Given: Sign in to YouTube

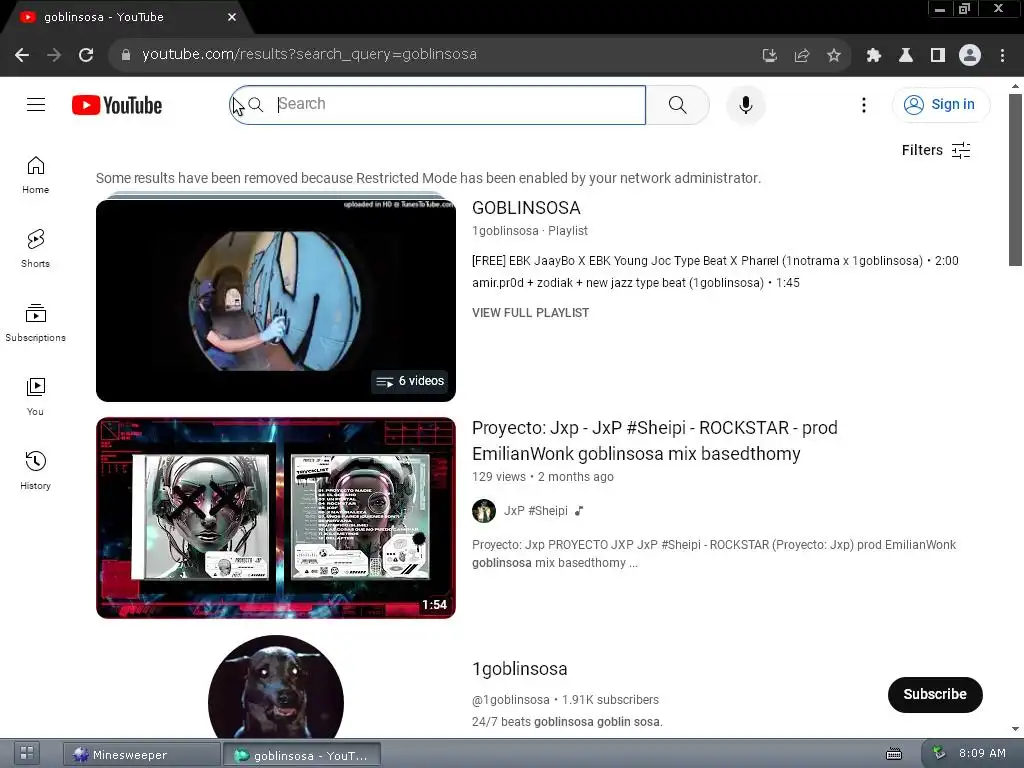Looking at the screenshot, I should click(941, 104).
